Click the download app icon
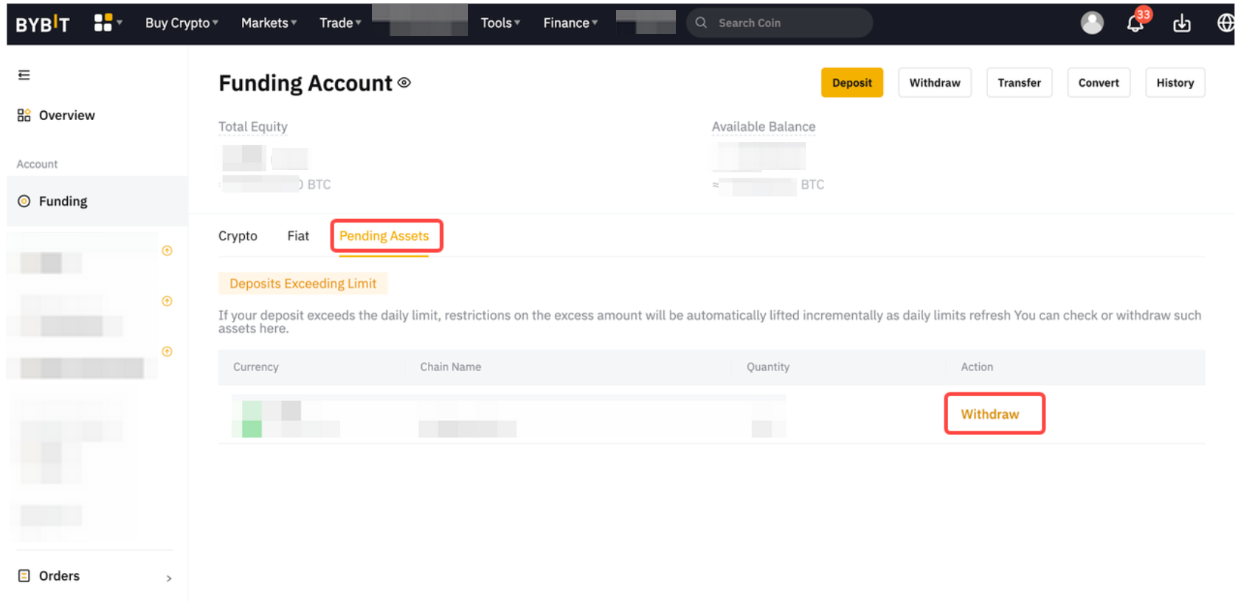 tap(1182, 23)
